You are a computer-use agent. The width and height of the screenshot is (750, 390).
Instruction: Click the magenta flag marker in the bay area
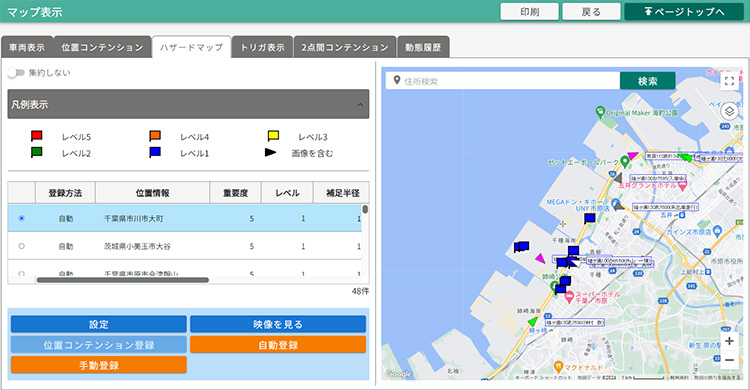[x=540, y=258]
